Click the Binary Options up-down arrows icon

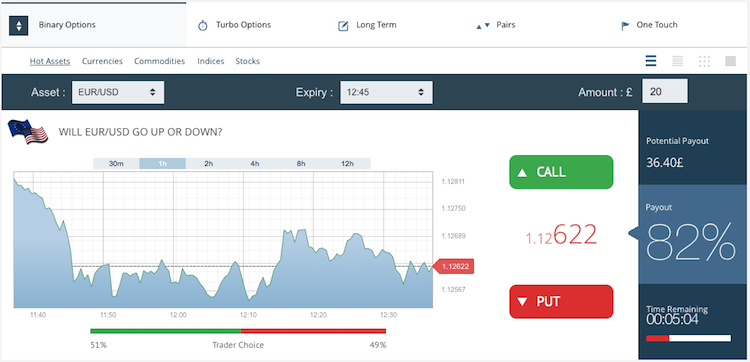(19, 25)
